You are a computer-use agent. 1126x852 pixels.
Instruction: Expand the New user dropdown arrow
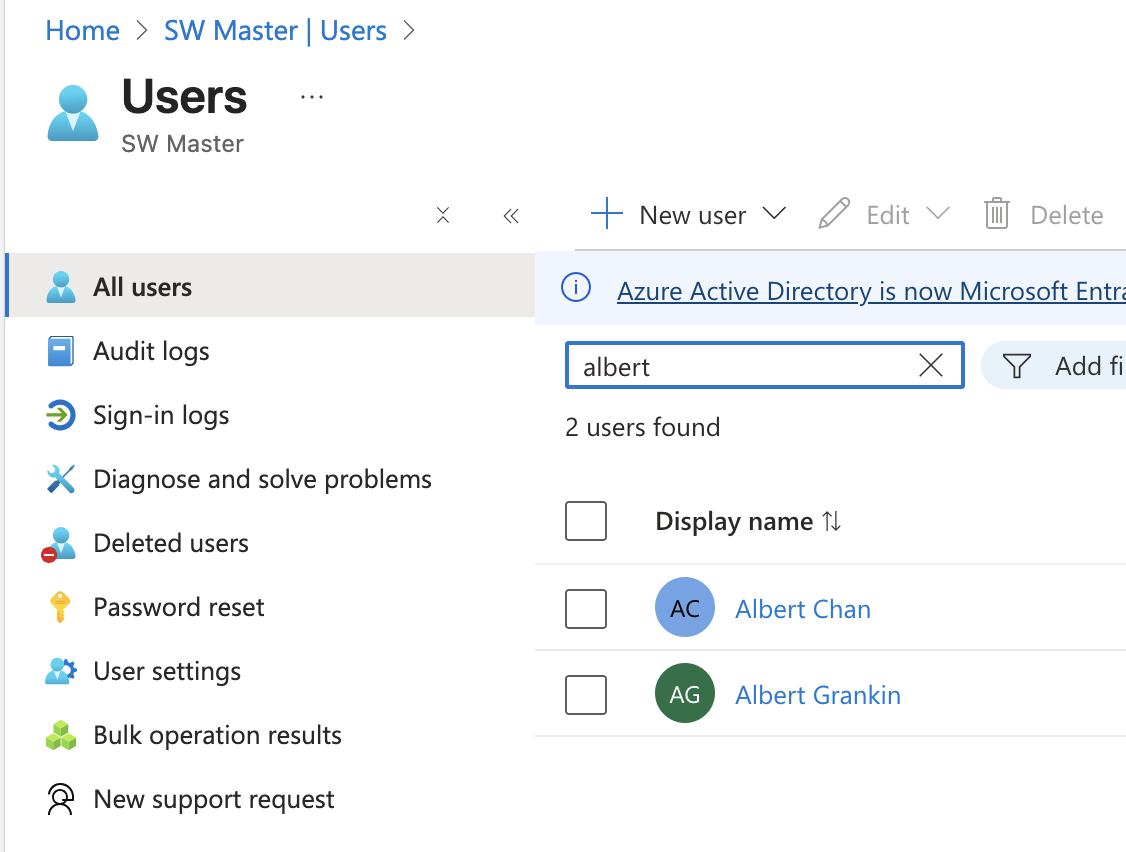tap(774, 214)
